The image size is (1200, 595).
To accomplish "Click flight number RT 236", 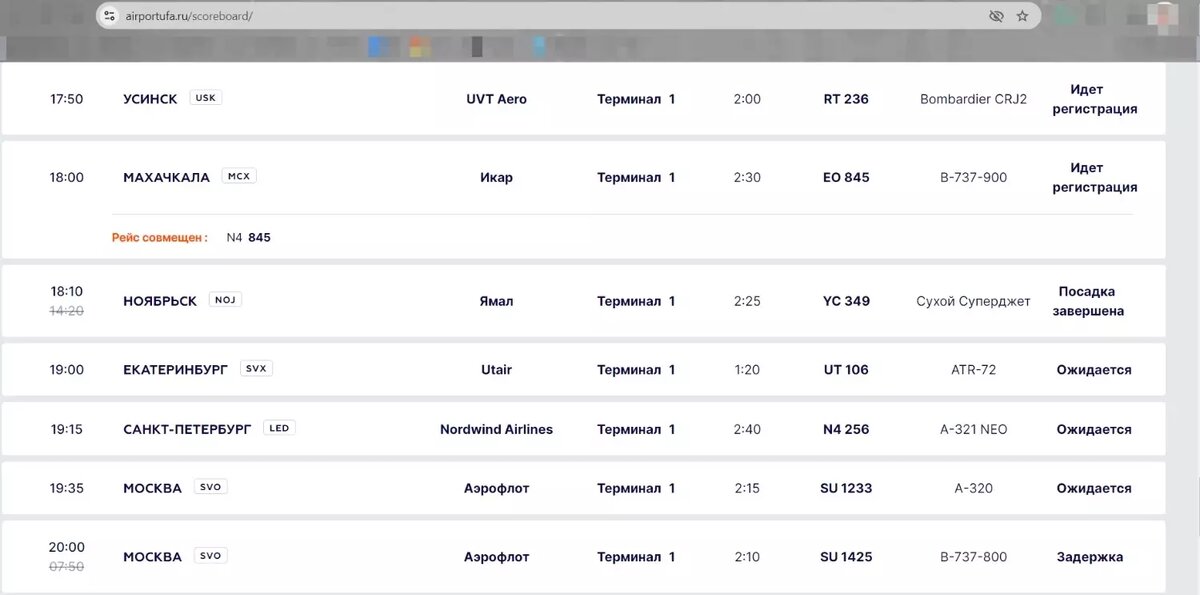I will pos(846,99).
